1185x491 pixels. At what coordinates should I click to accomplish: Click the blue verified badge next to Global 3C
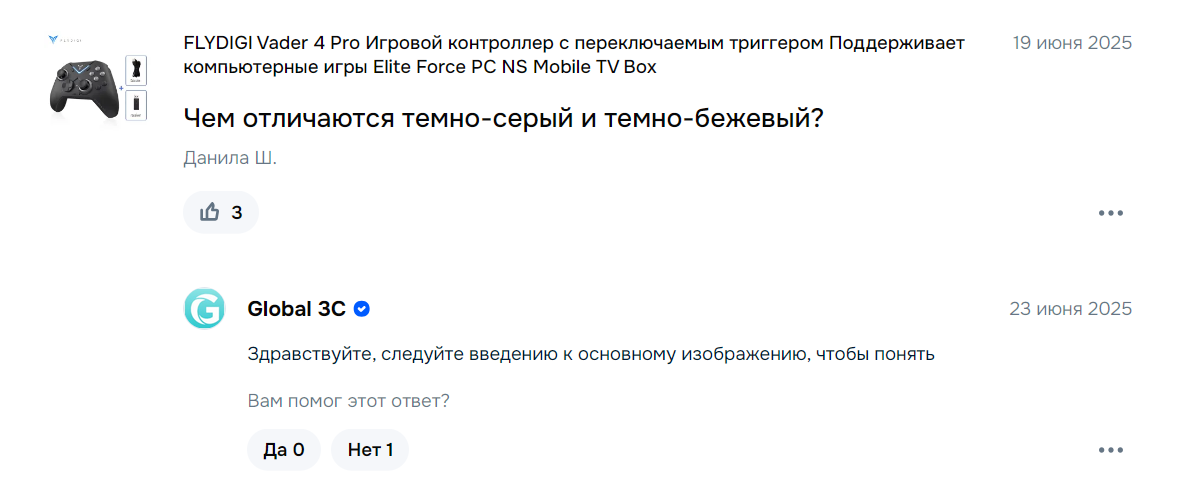coord(362,309)
